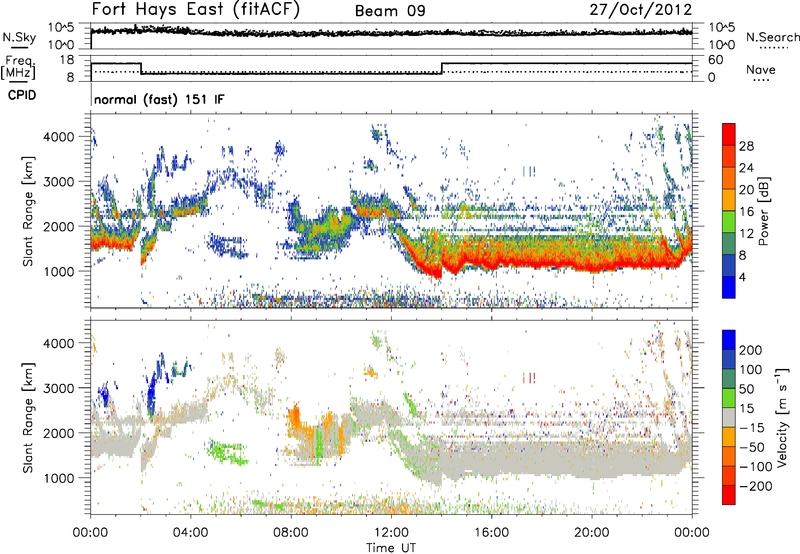The image size is (800, 554).
Task: Click the "08:00" time tick label
Action: click(x=291, y=533)
